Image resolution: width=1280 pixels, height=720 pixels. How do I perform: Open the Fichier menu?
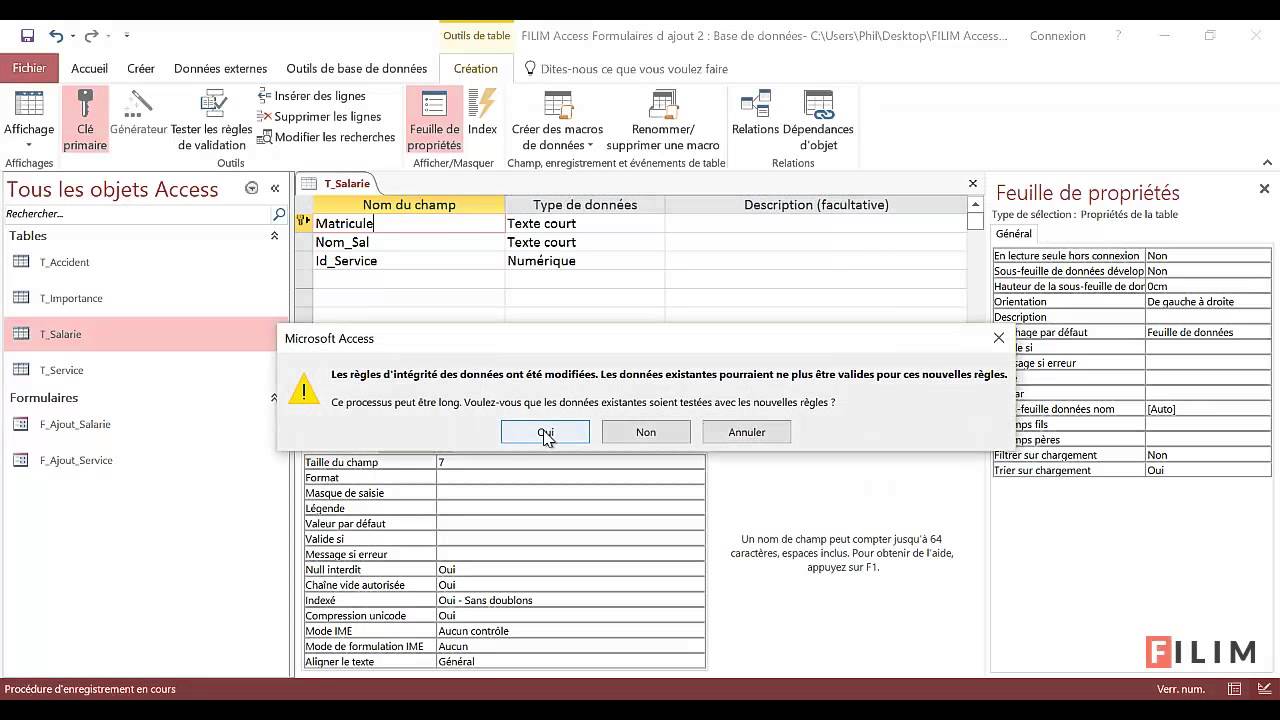coord(29,69)
